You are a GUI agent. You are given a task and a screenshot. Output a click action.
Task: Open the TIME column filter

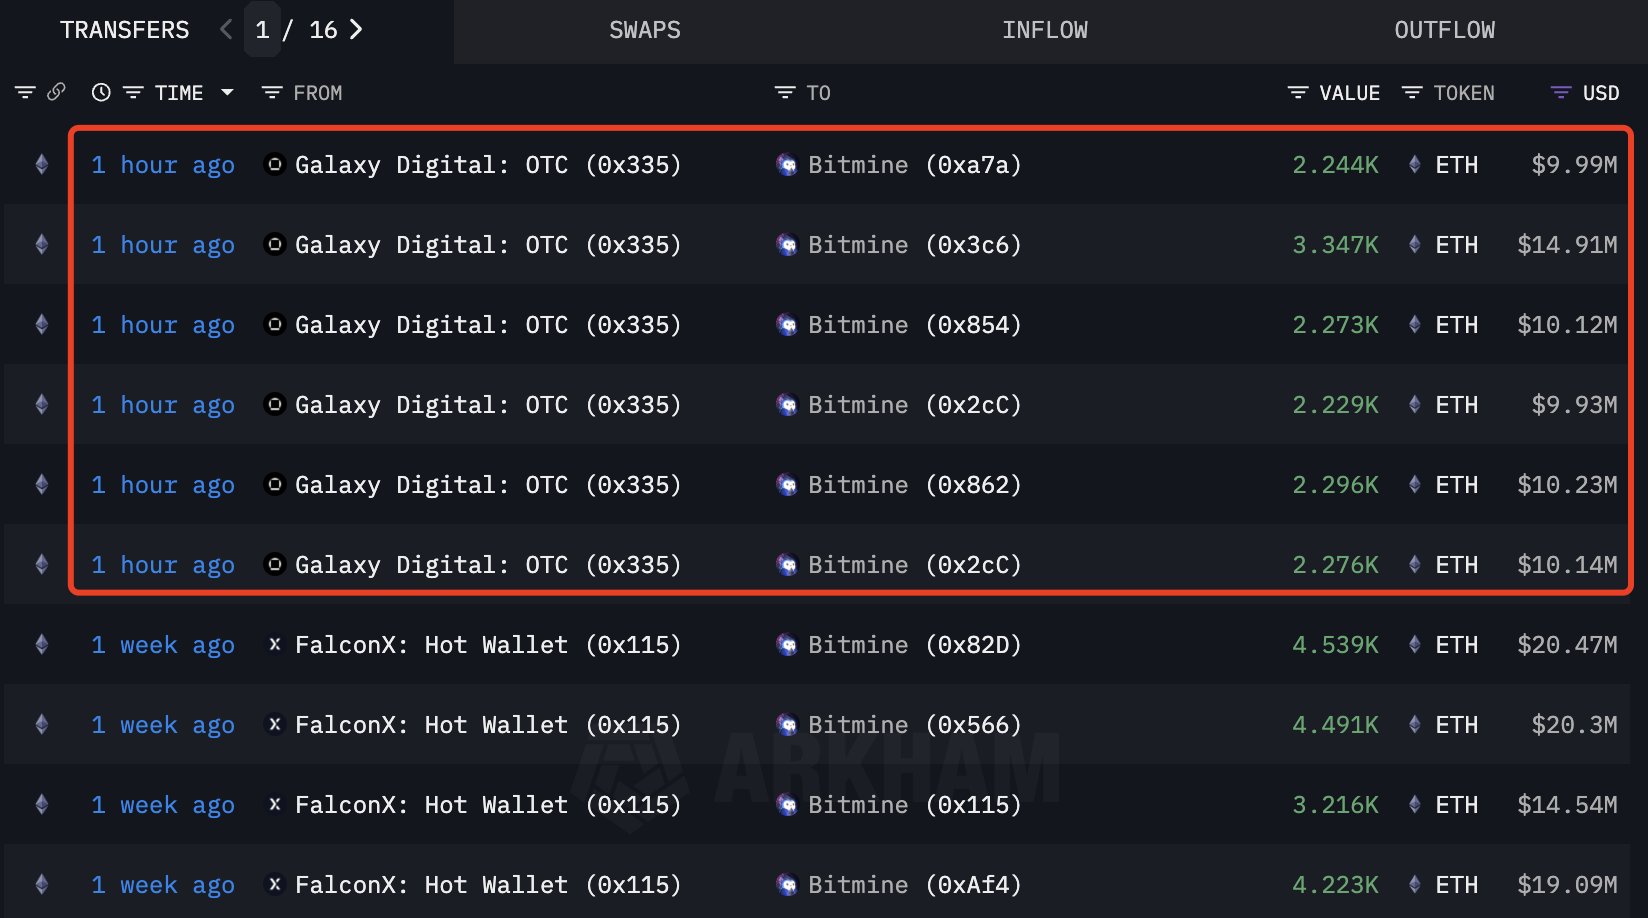click(133, 93)
